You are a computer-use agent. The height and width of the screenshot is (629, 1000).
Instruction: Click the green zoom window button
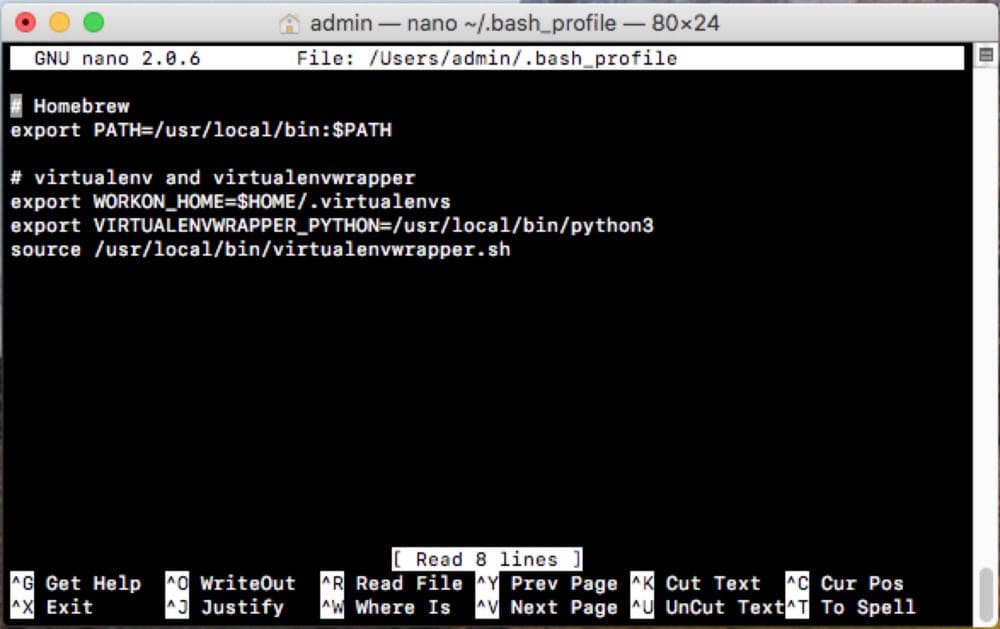94,23
